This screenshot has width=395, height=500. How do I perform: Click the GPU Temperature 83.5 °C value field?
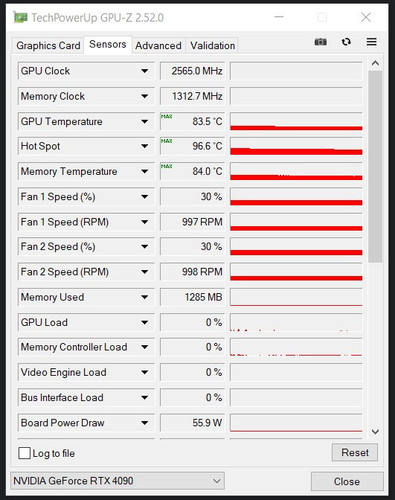(192, 121)
